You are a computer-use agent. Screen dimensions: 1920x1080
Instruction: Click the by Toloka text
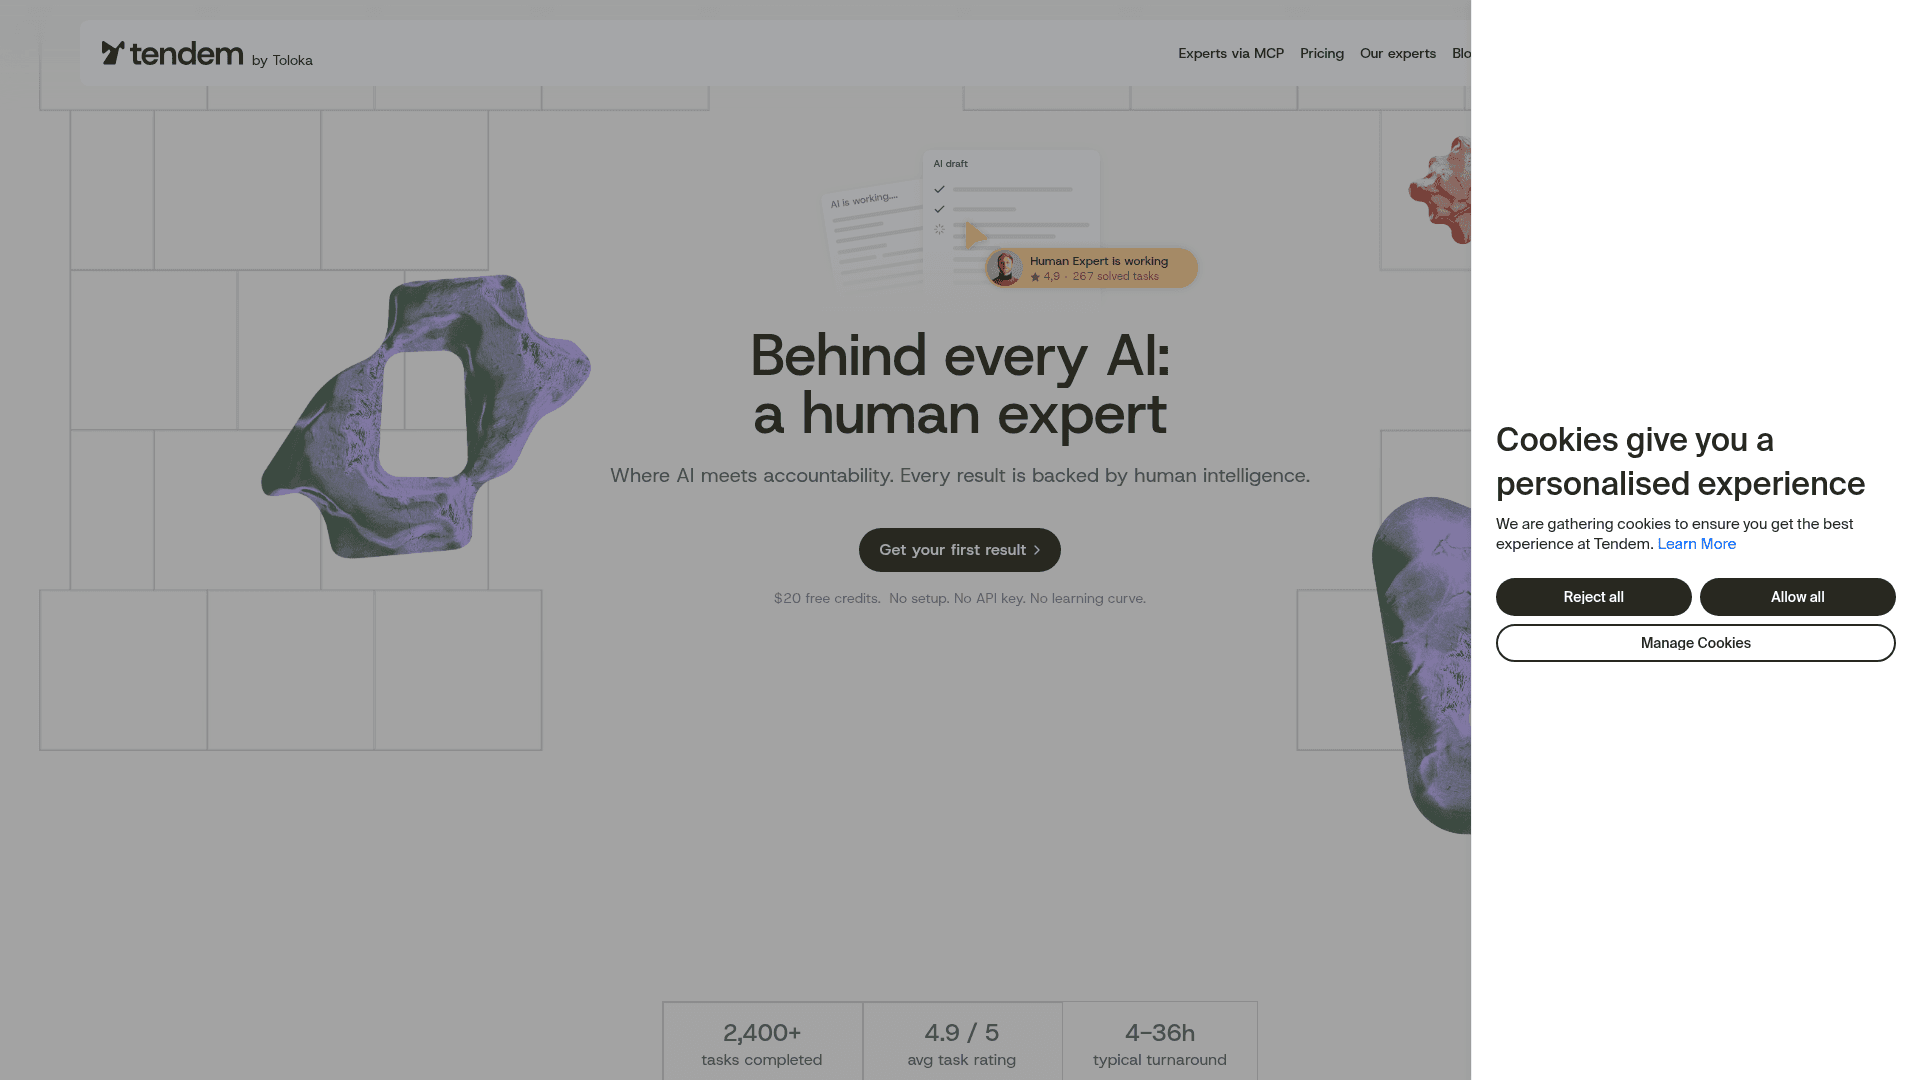(x=282, y=60)
